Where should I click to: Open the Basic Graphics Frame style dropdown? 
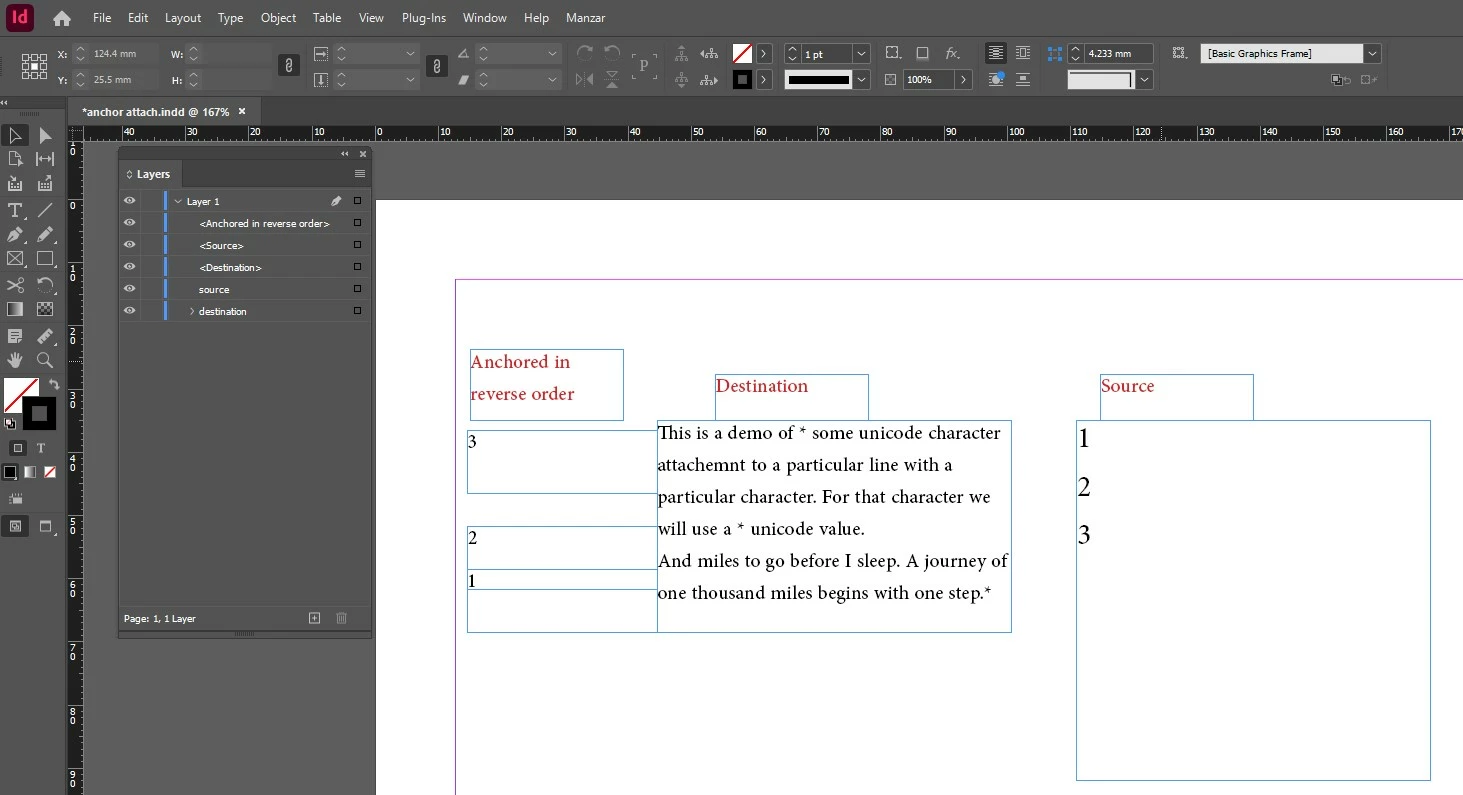1373,53
